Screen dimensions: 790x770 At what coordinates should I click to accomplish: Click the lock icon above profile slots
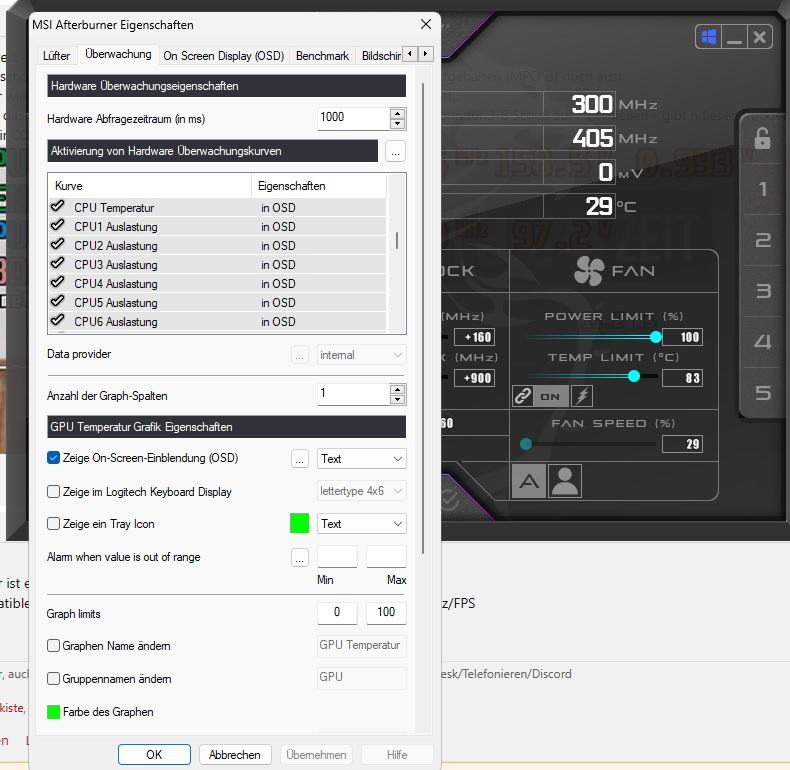[762, 138]
